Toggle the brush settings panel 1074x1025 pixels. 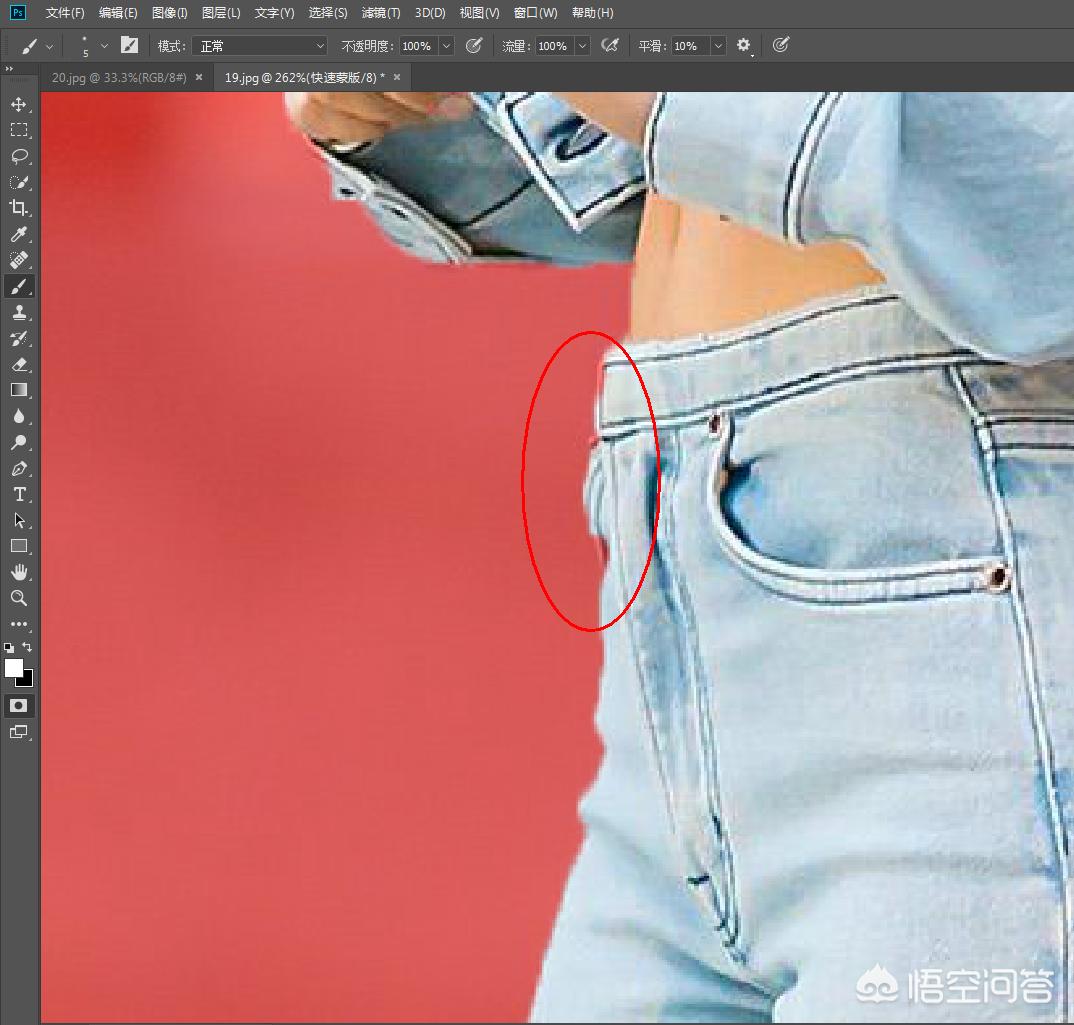click(x=129, y=45)
